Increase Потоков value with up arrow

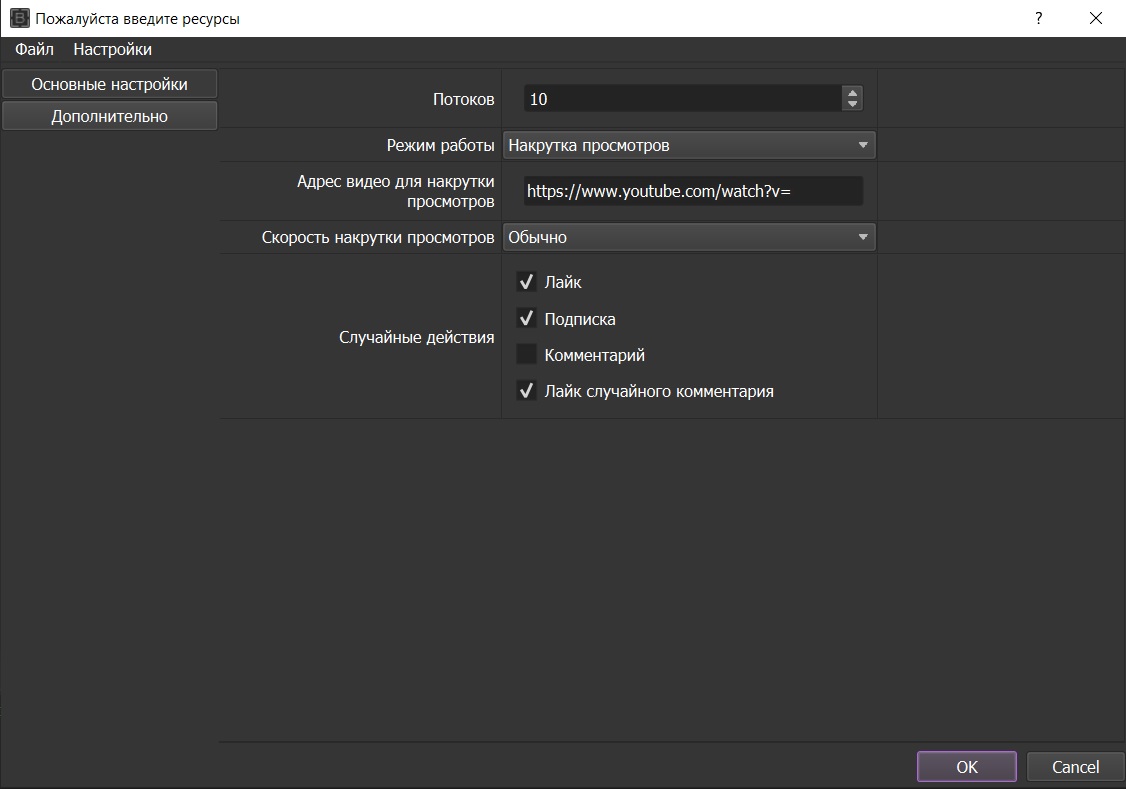coord(852,93)
